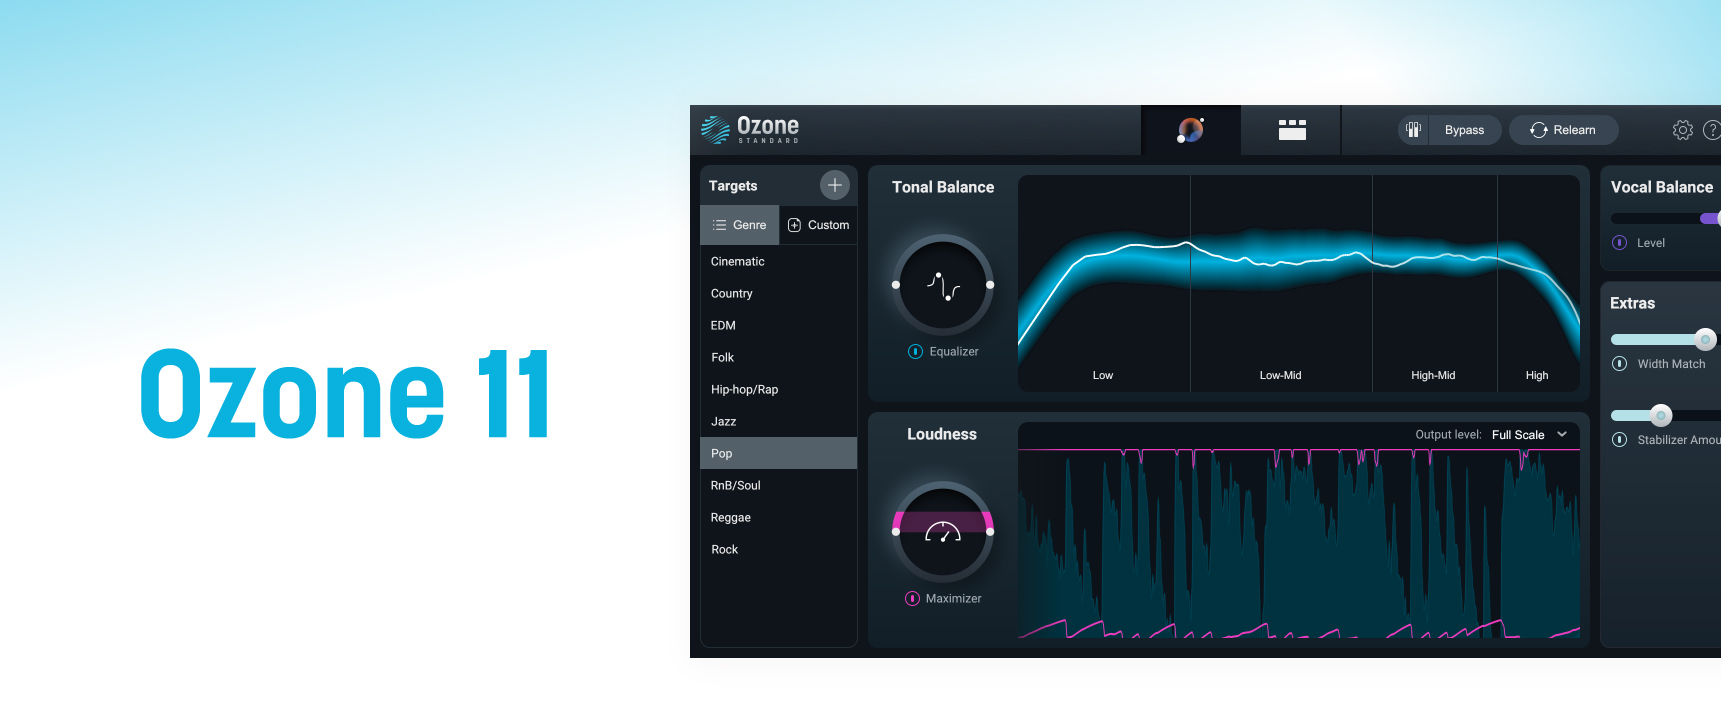Viewport: 1721px width, 720px height.
Task: Click the Maximizer amount dial
Action: (943, 532)
